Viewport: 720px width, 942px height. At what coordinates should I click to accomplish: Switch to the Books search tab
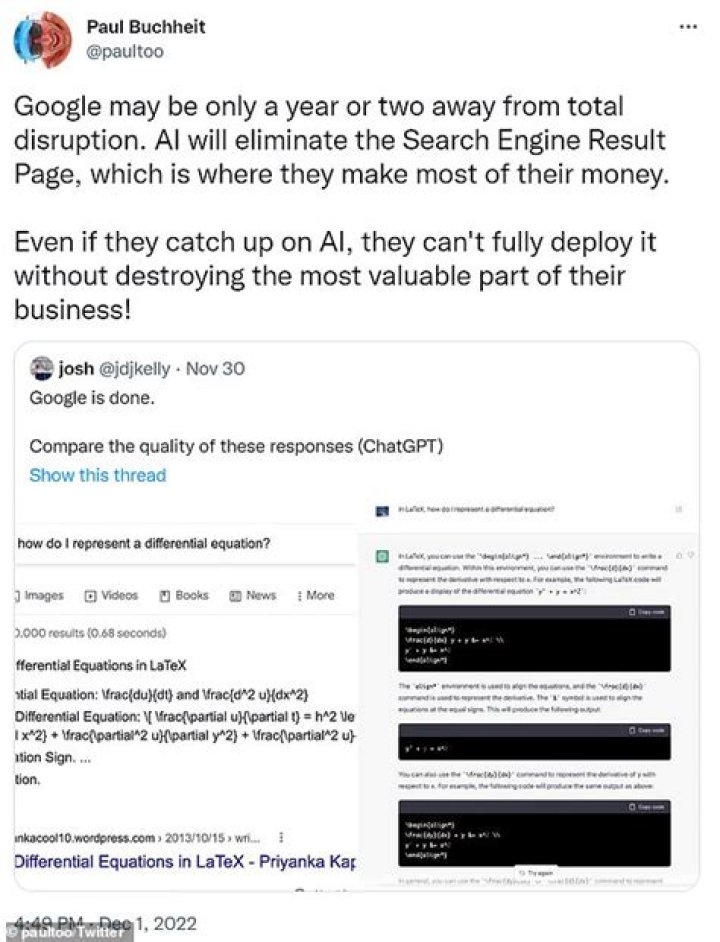click(184, 595)
